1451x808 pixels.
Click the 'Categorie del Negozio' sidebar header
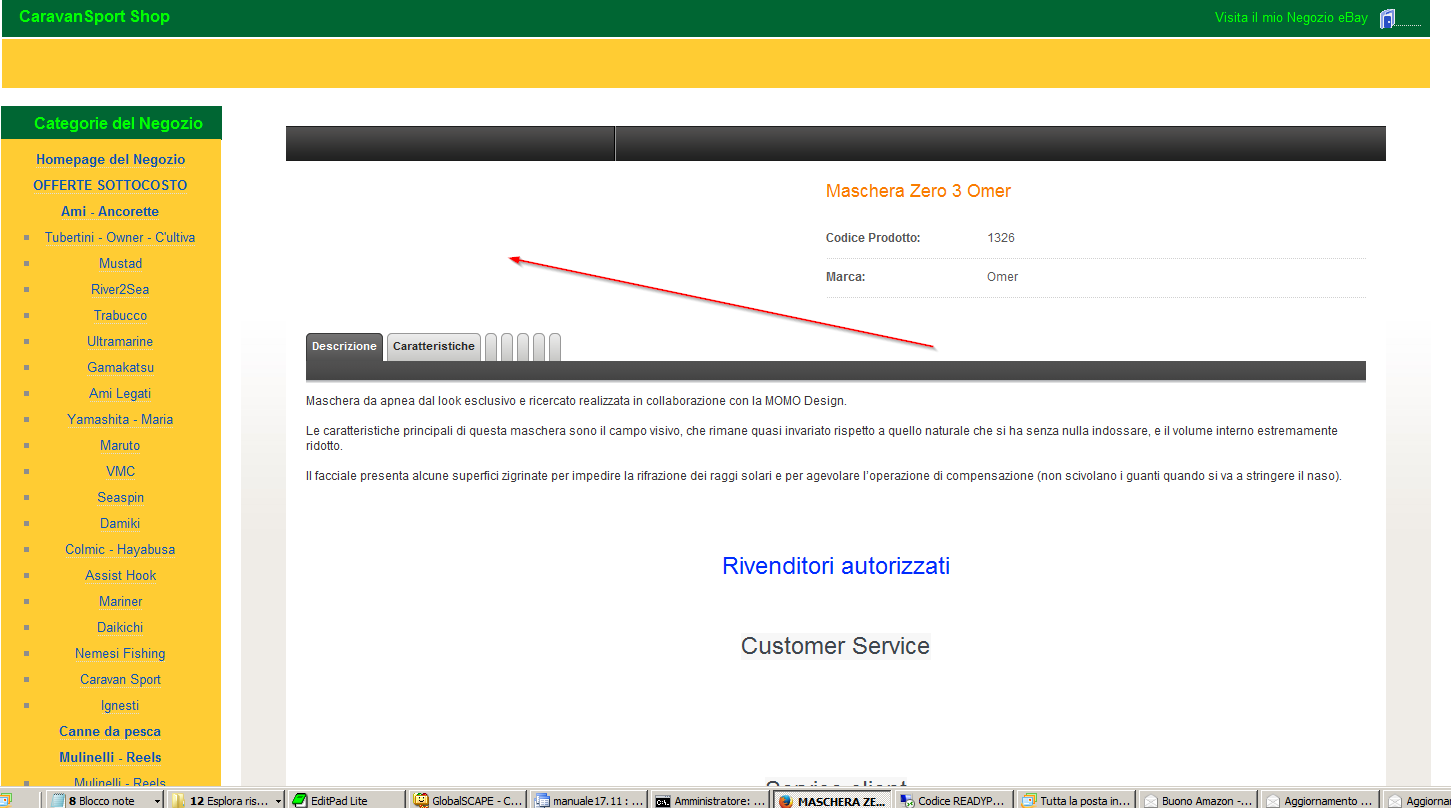point(118,124)
